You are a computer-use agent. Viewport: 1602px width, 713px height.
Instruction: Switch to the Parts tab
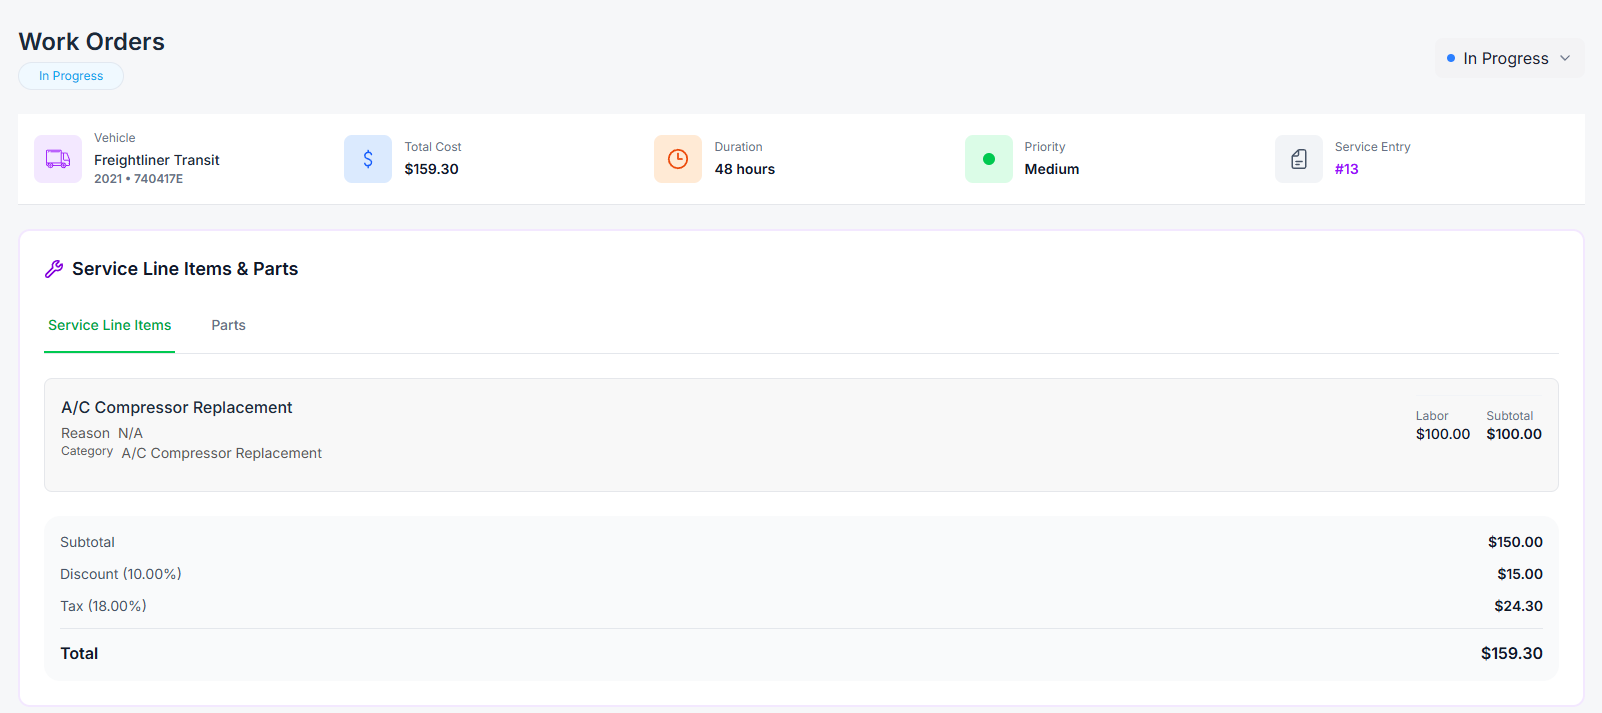coord(228,325)
